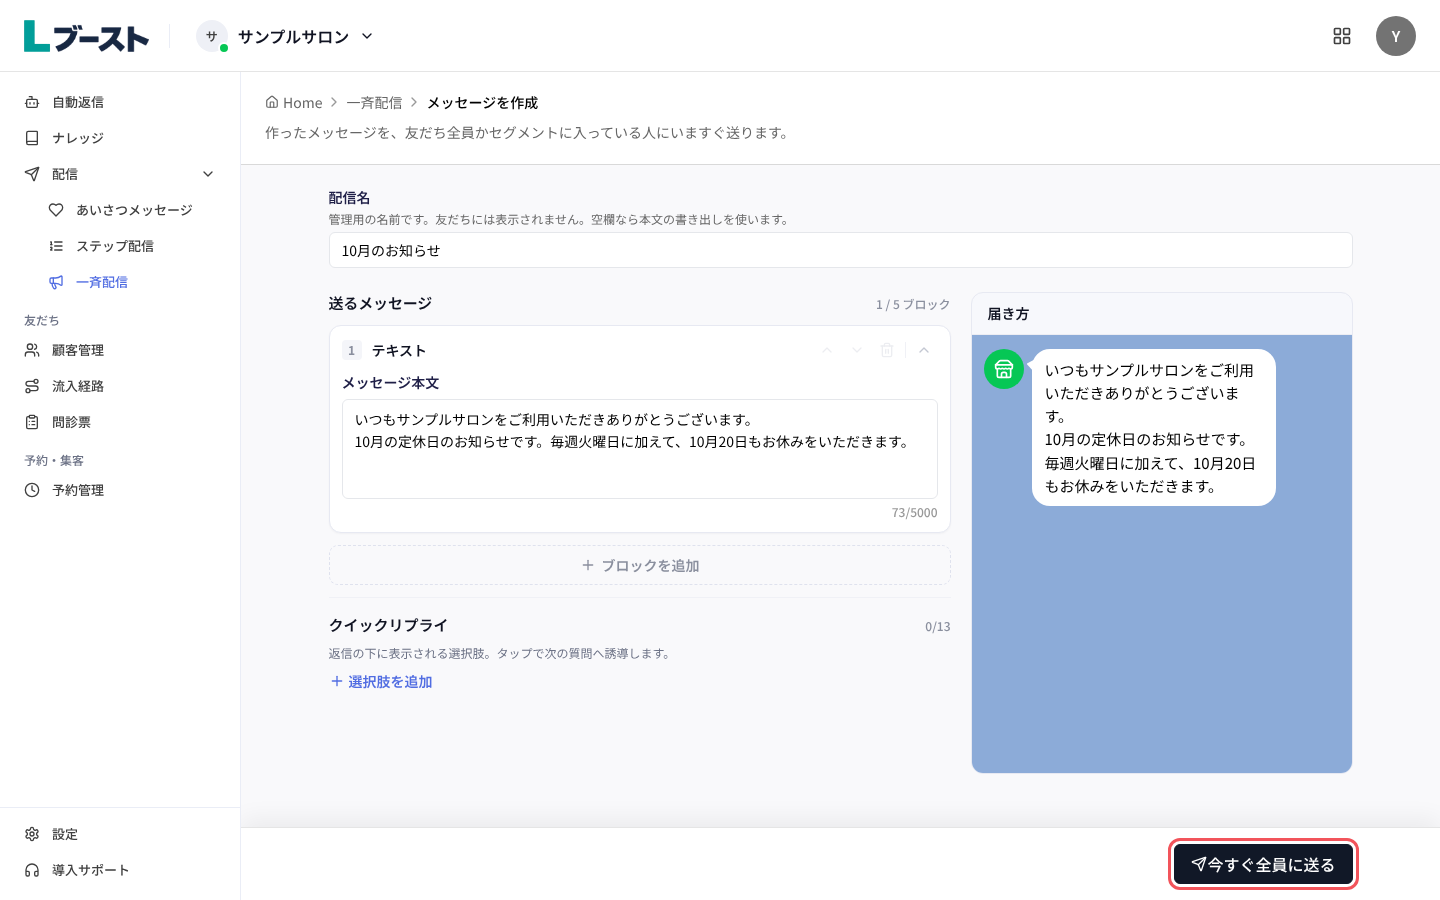This screenshot has height=900, width=1440.
Task: Click the 届き方 preview heading
Action: [1008, 314]
